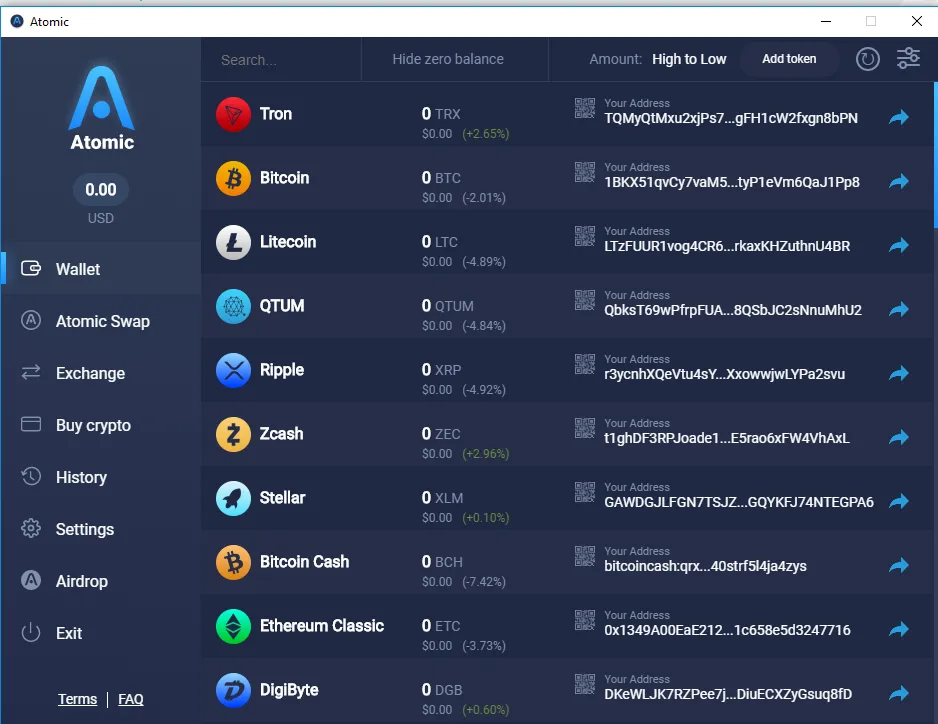
Task: Show QR code for DigiByte address
Action: coord(585,685)
